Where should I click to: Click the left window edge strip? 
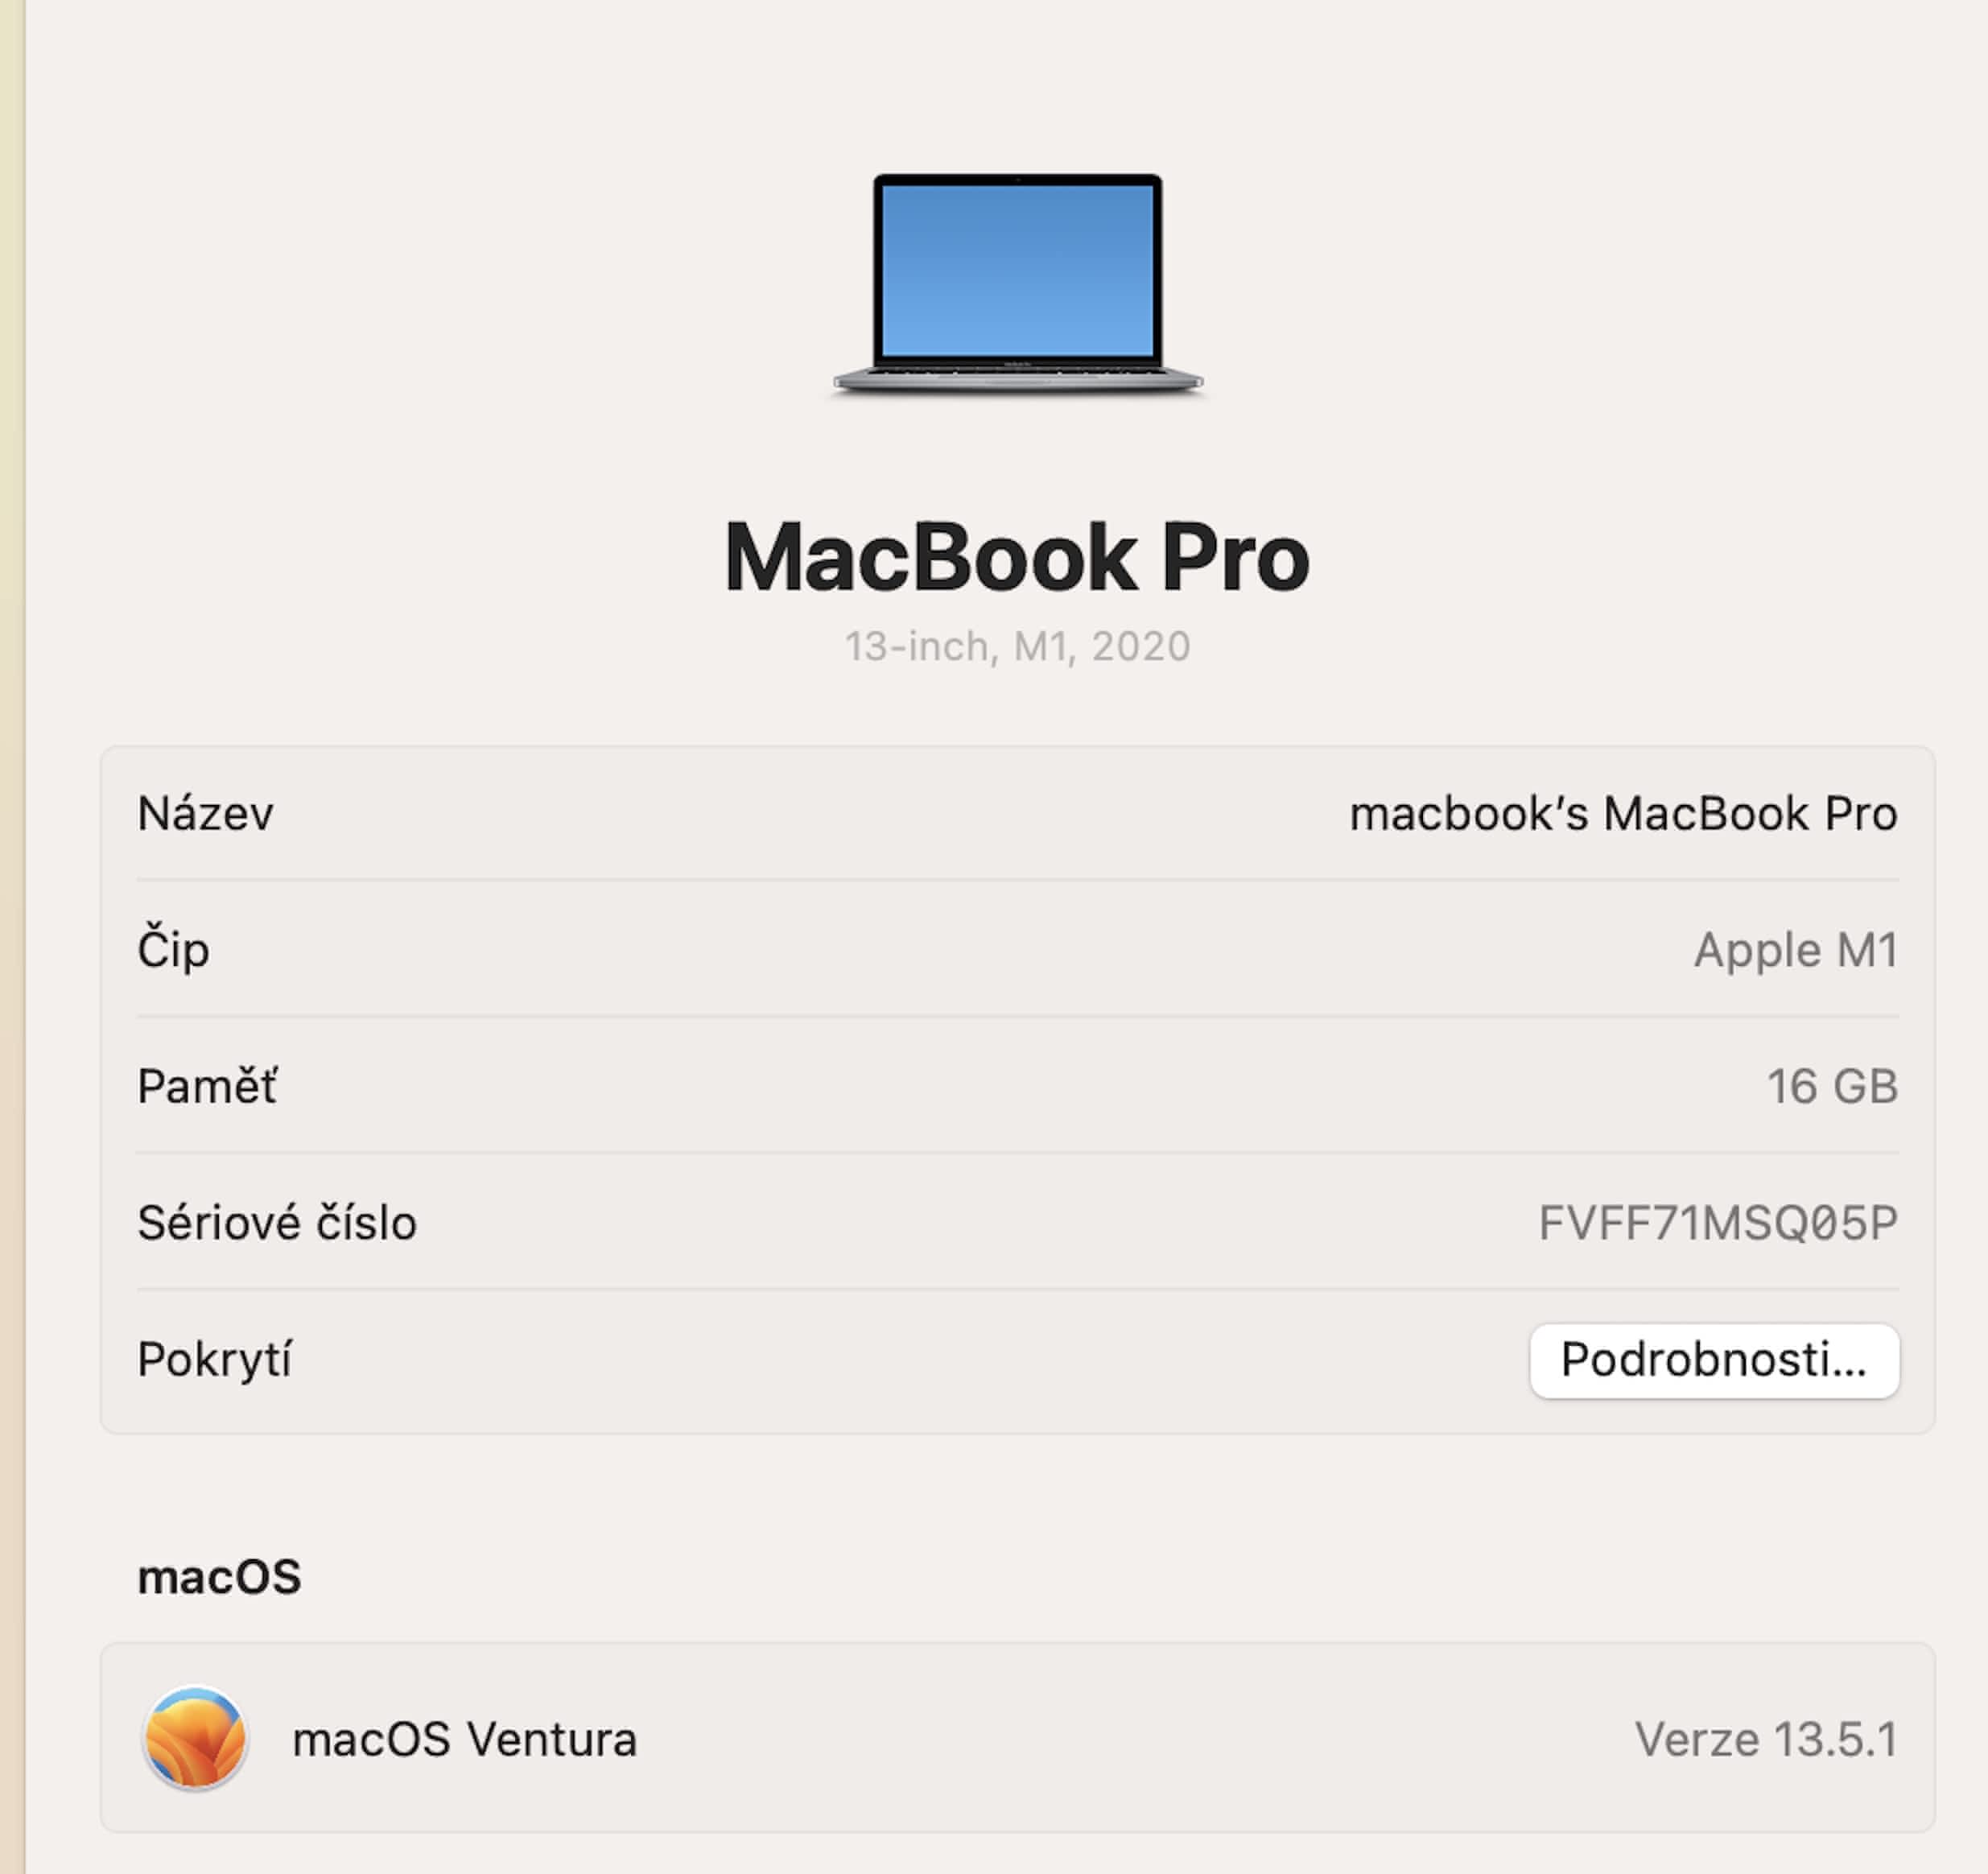pos(12,937)
